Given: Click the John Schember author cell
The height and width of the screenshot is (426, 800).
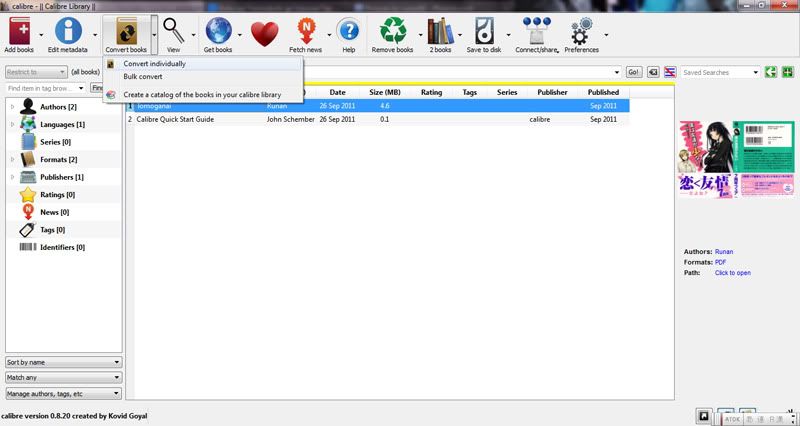Looking at the screenshot, I should point(290,119).
